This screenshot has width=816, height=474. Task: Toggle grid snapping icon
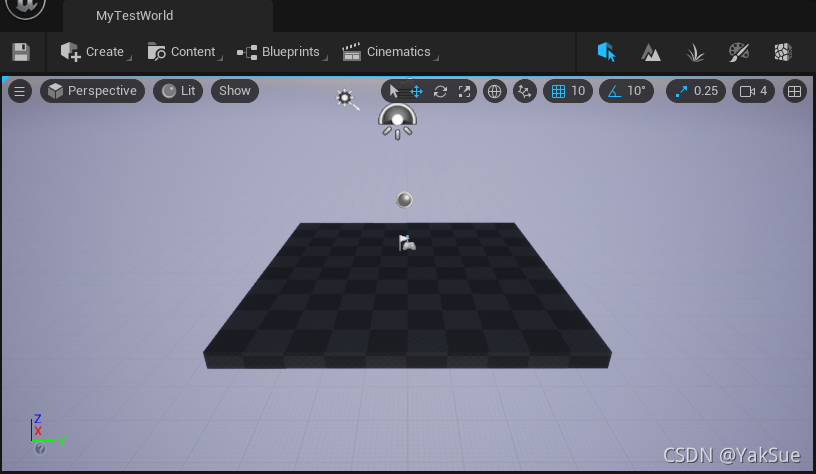[558, 92]
